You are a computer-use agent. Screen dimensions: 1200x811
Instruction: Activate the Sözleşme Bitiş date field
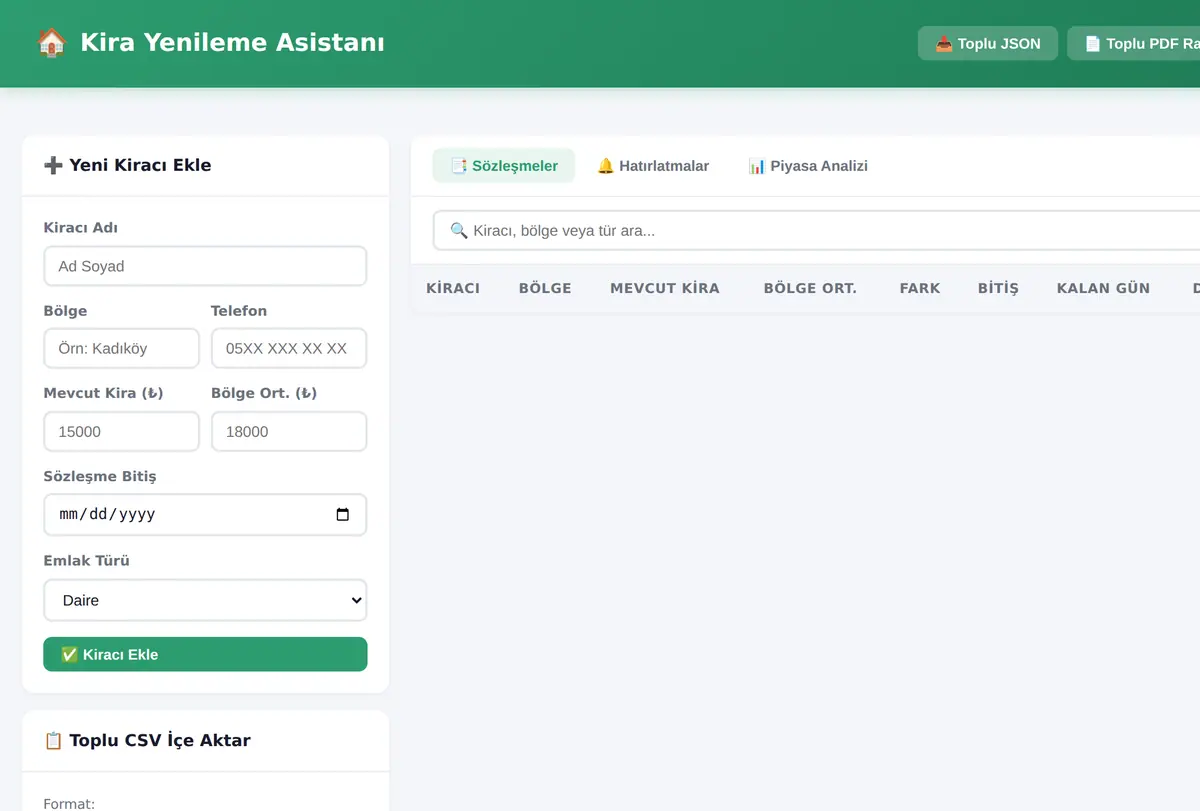205,514
